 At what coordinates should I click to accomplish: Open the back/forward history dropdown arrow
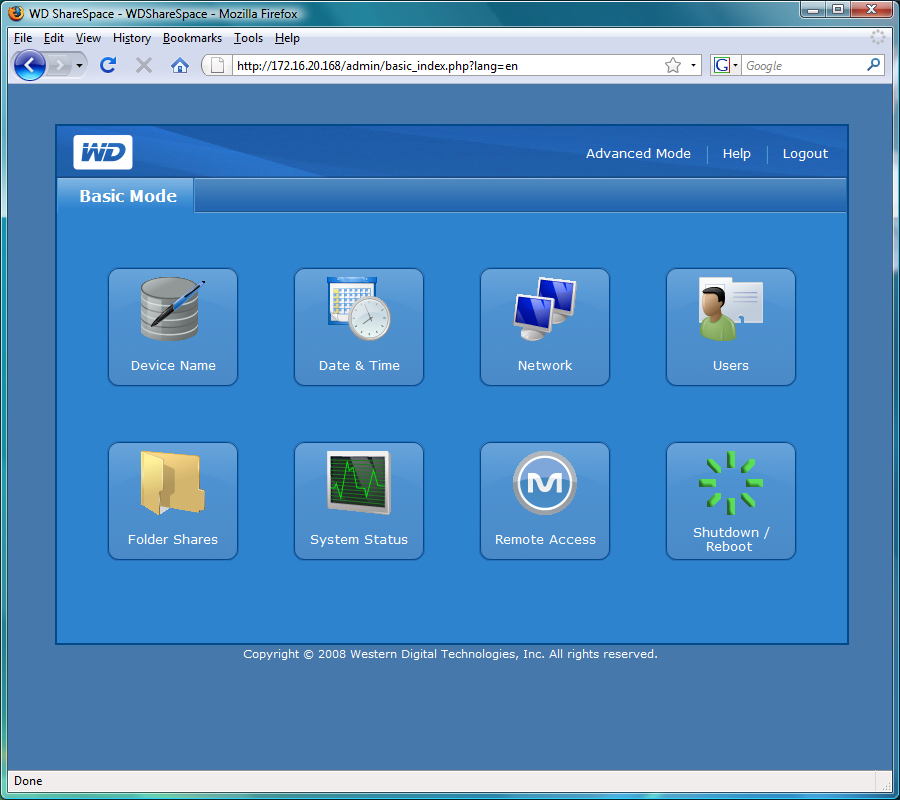point(79,65)
